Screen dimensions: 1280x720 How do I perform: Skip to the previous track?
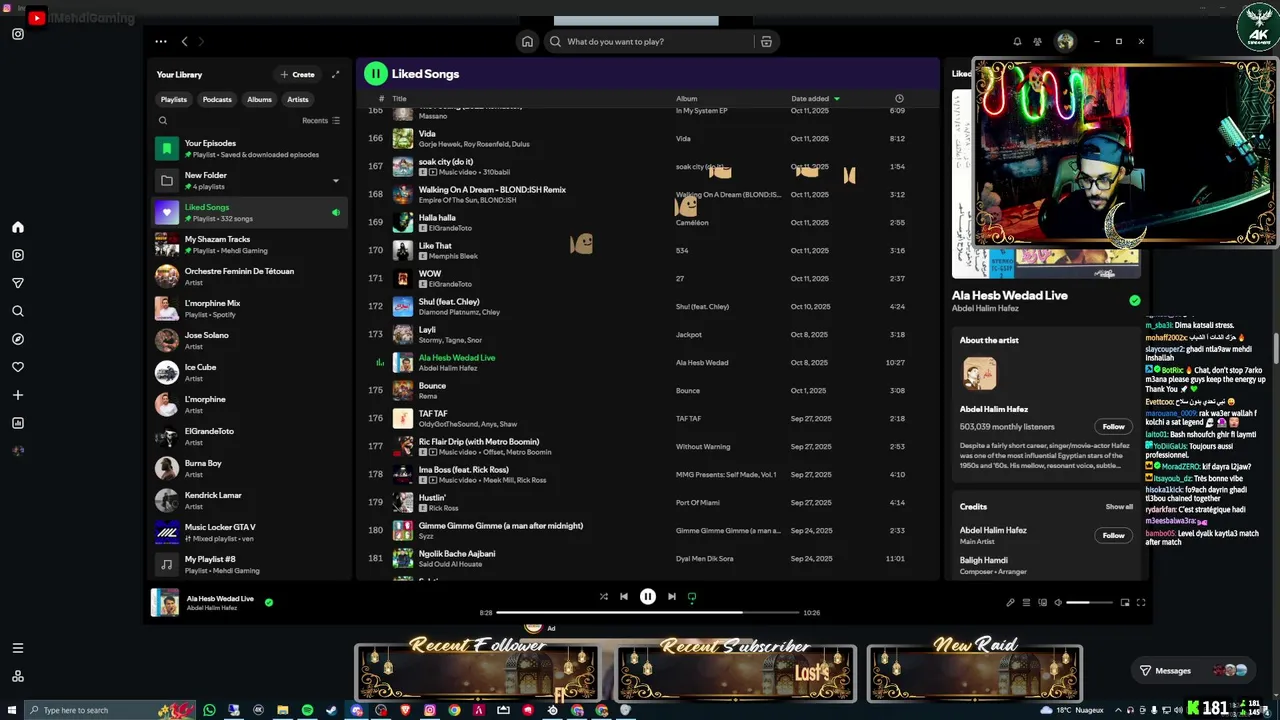click(x=624, y=597)
